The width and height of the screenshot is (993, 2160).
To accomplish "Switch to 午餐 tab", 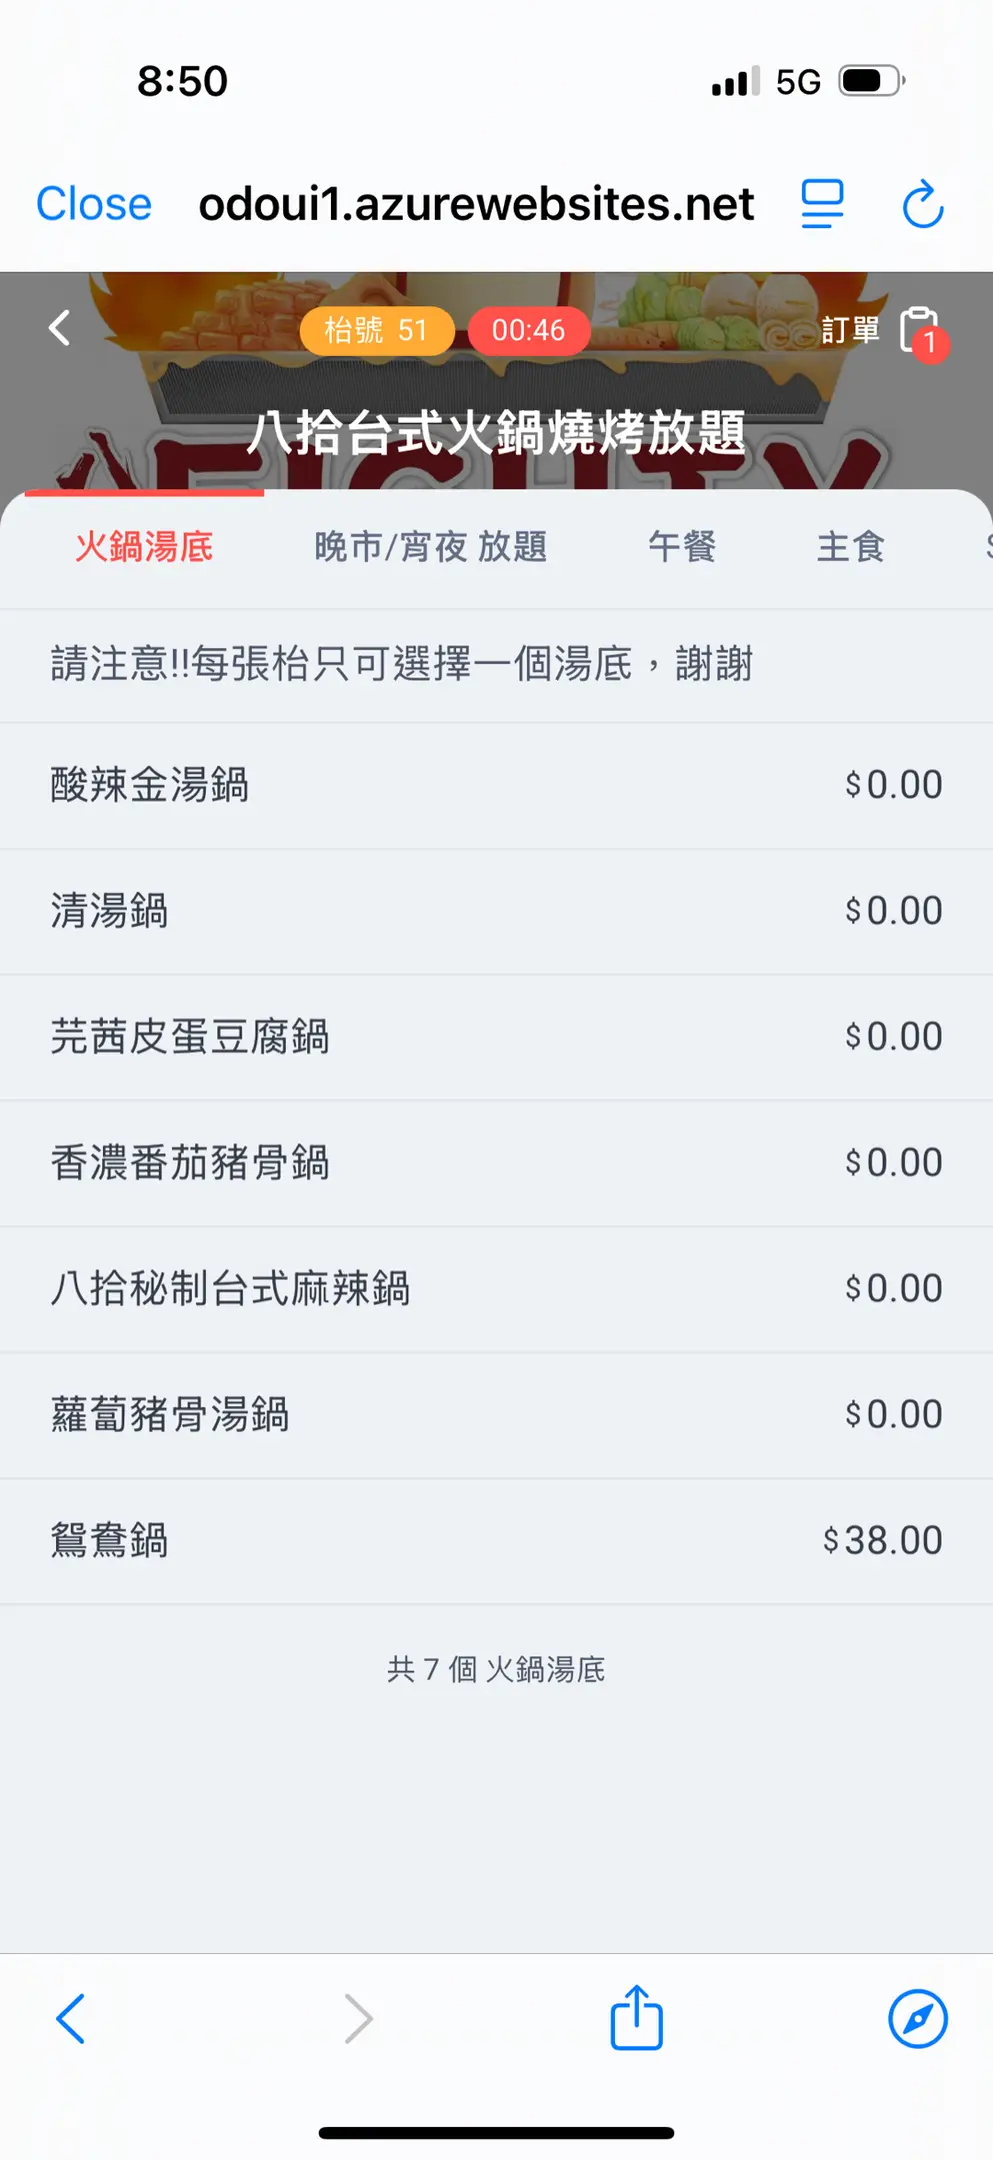I will pos(682,547).
